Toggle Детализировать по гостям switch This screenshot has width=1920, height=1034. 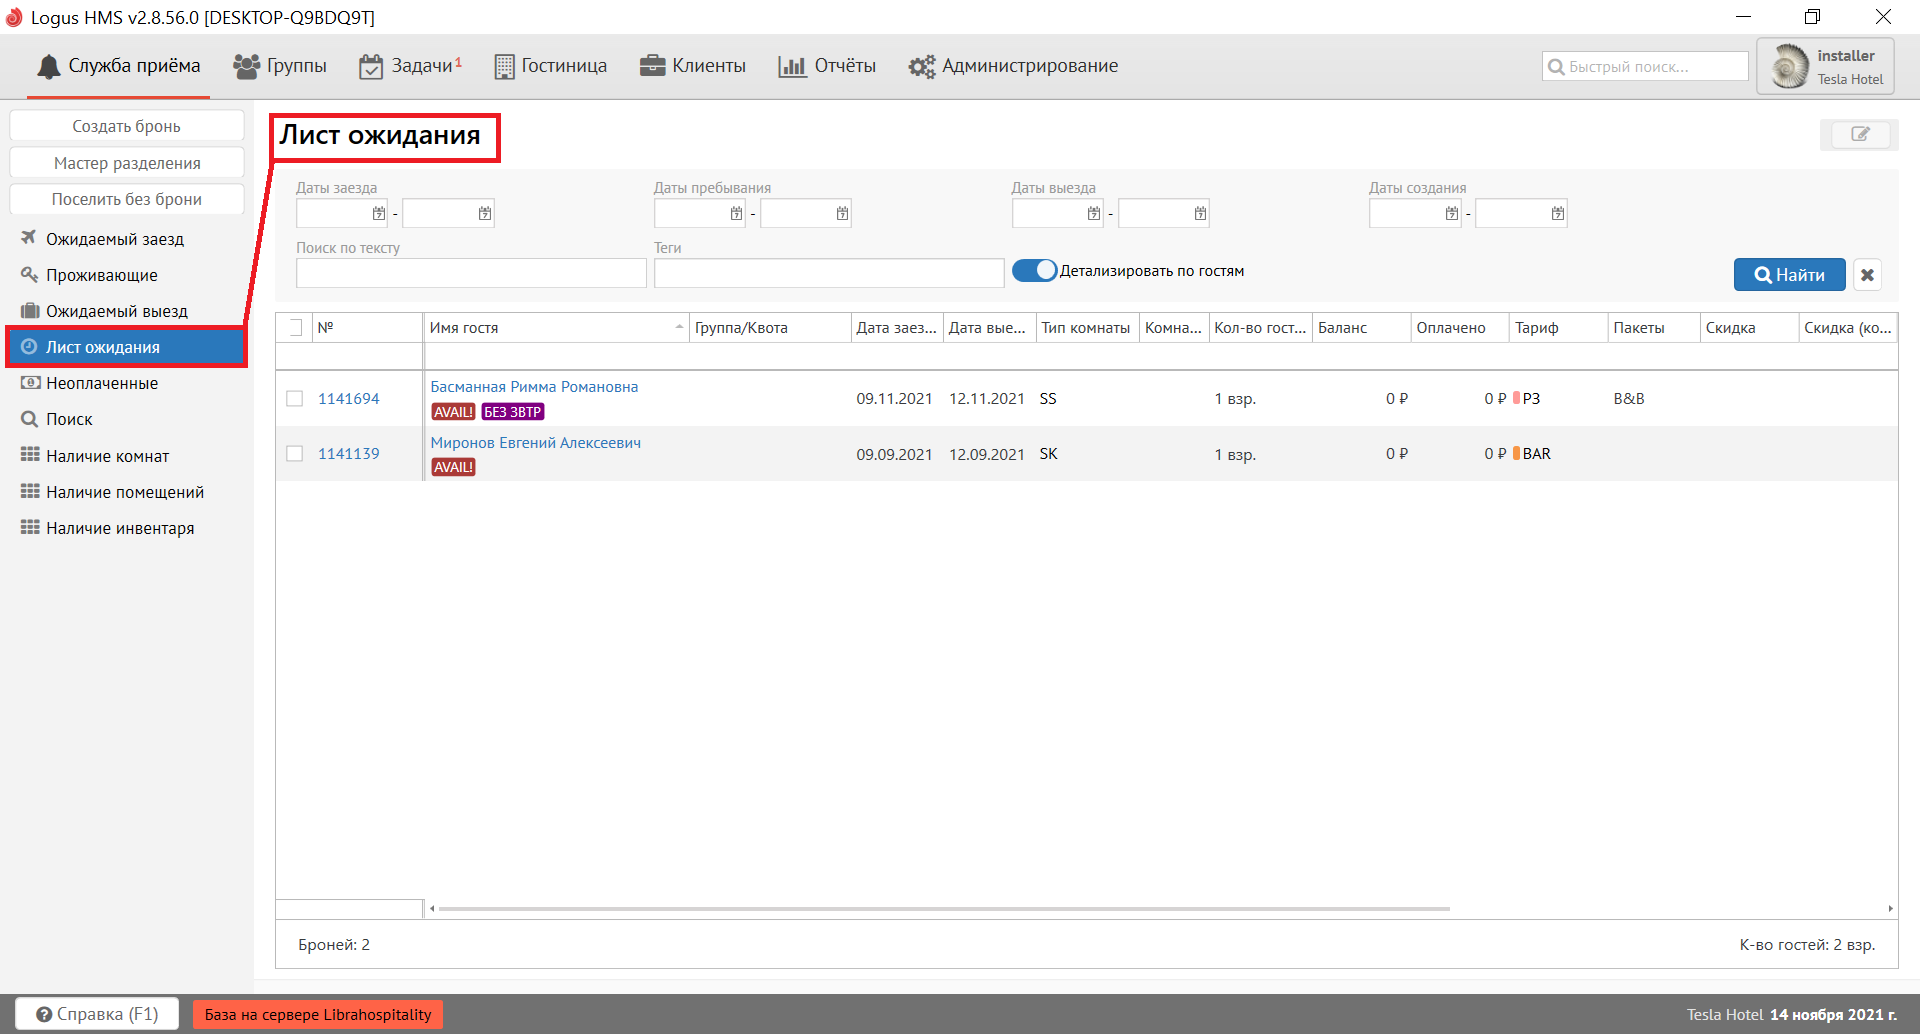[x=1034, y=271]
